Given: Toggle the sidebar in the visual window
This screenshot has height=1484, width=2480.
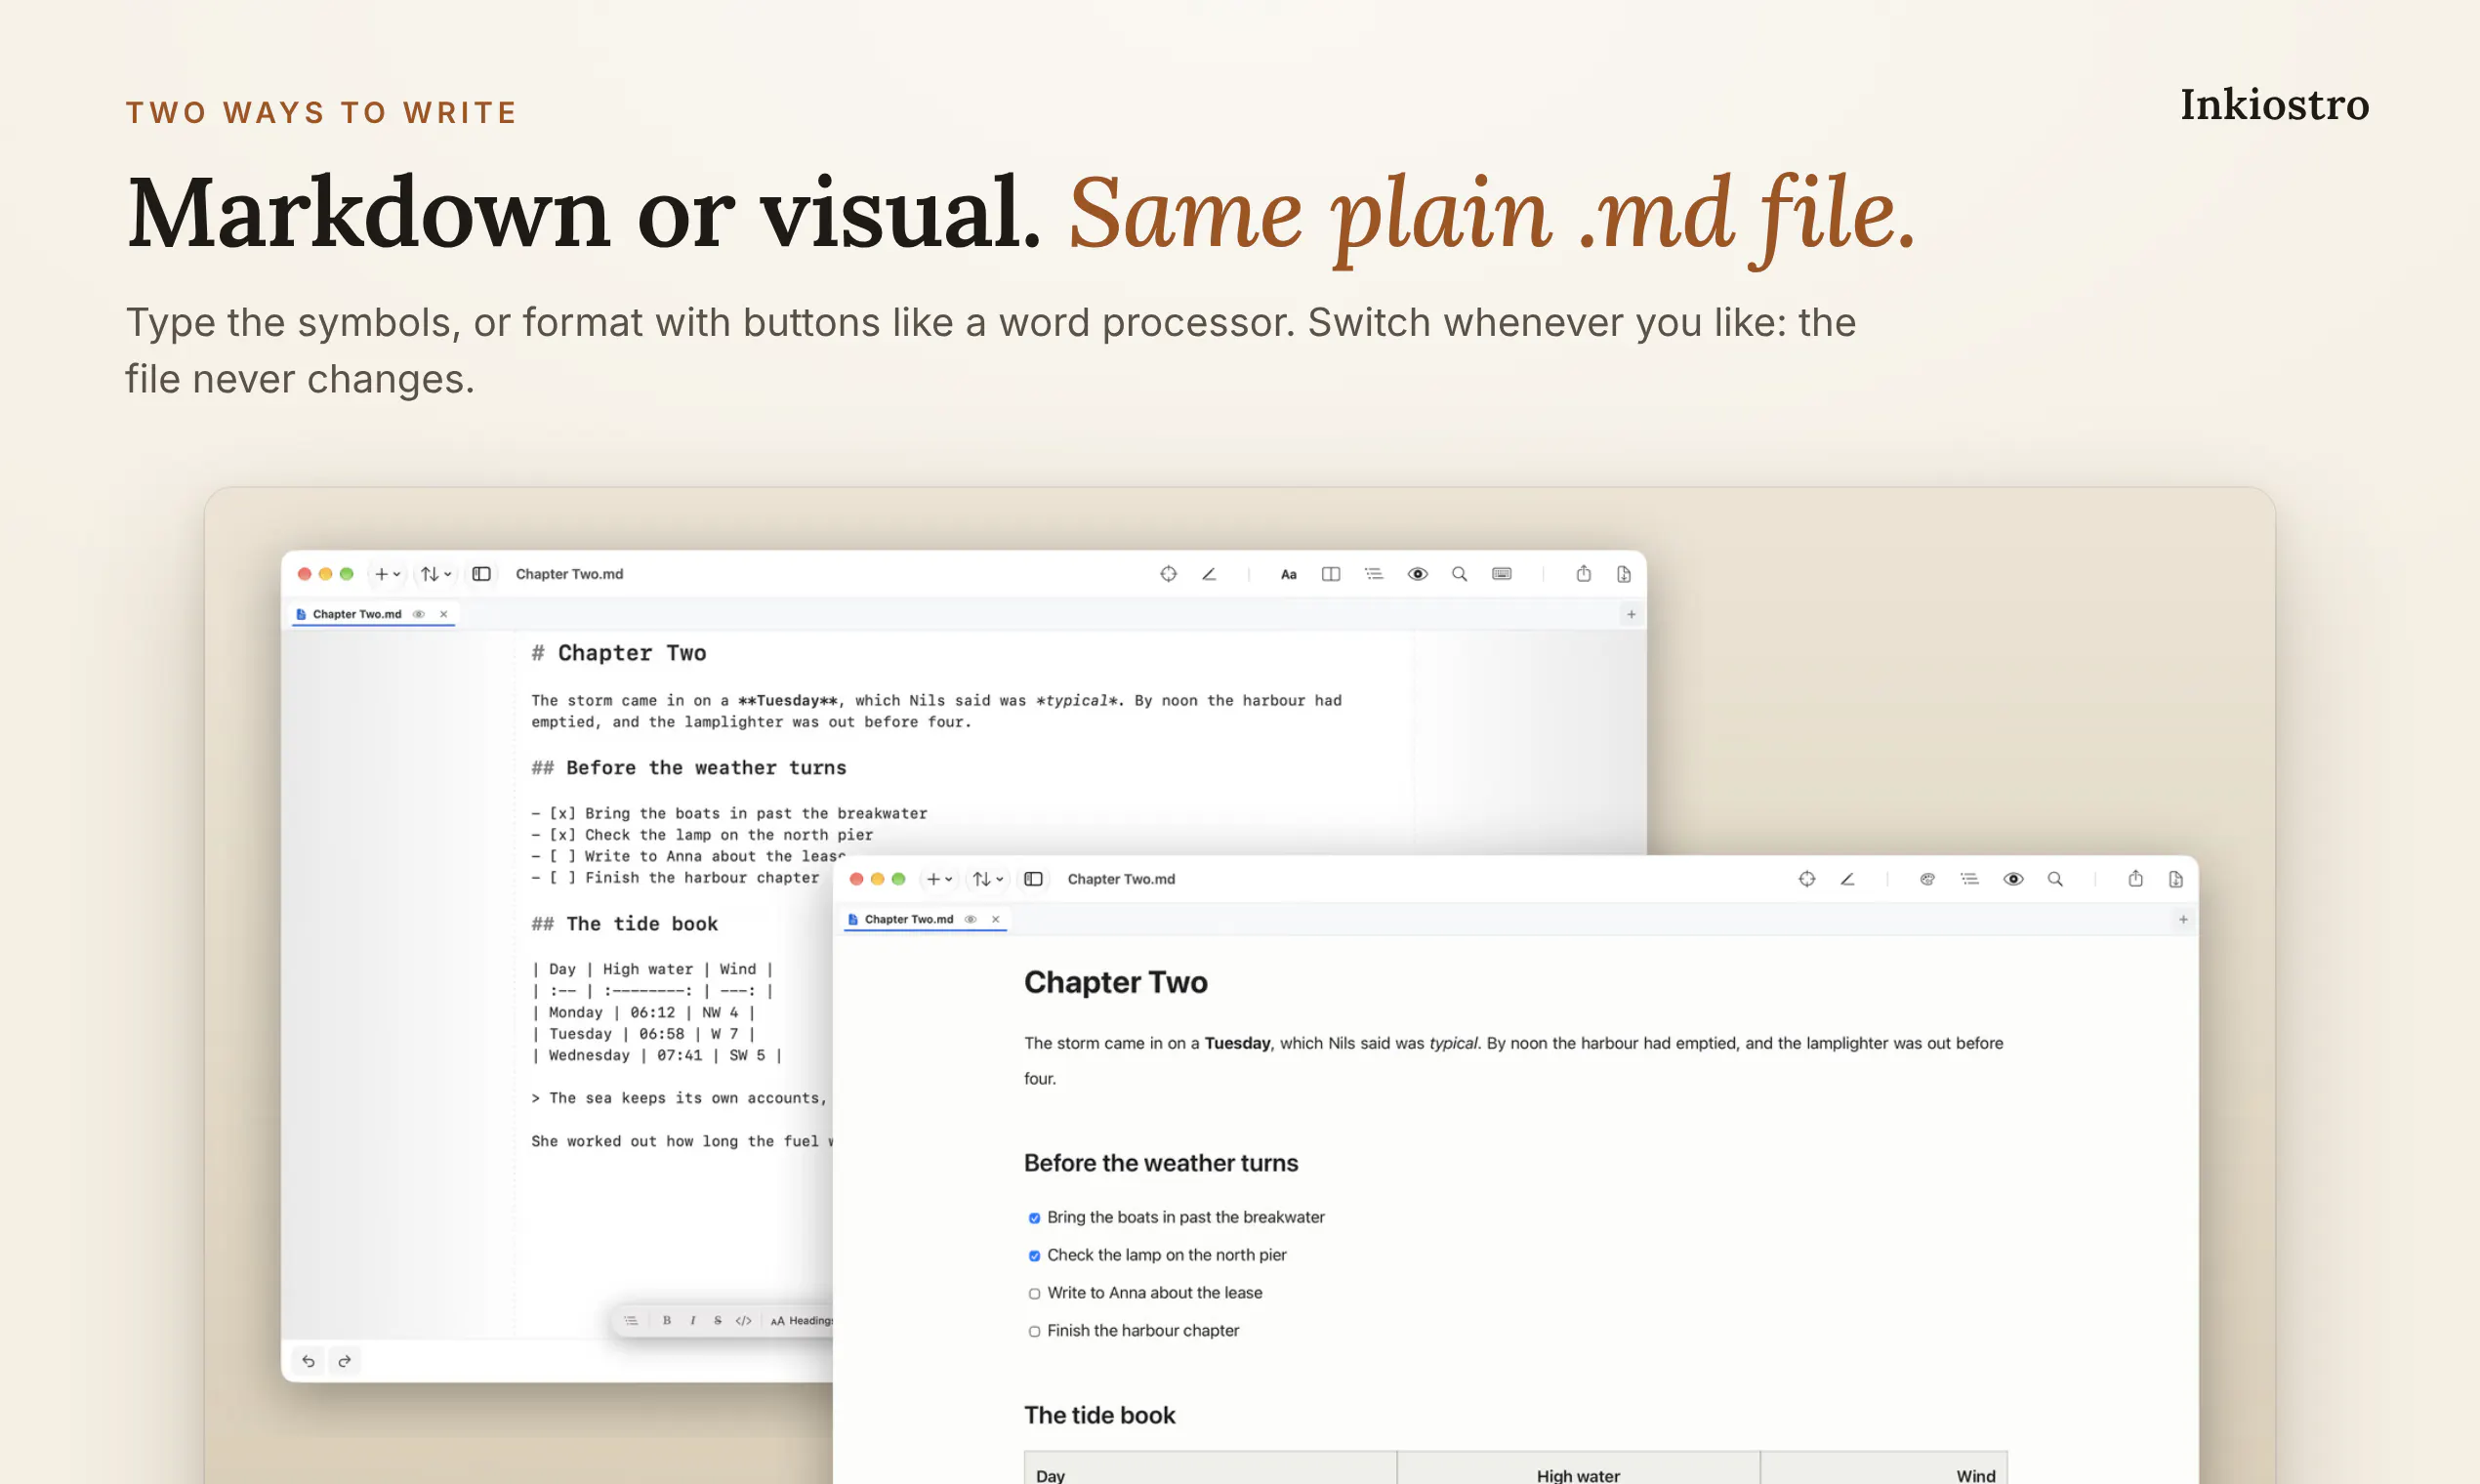Looking at the screenshot, I should point(1034,879).
